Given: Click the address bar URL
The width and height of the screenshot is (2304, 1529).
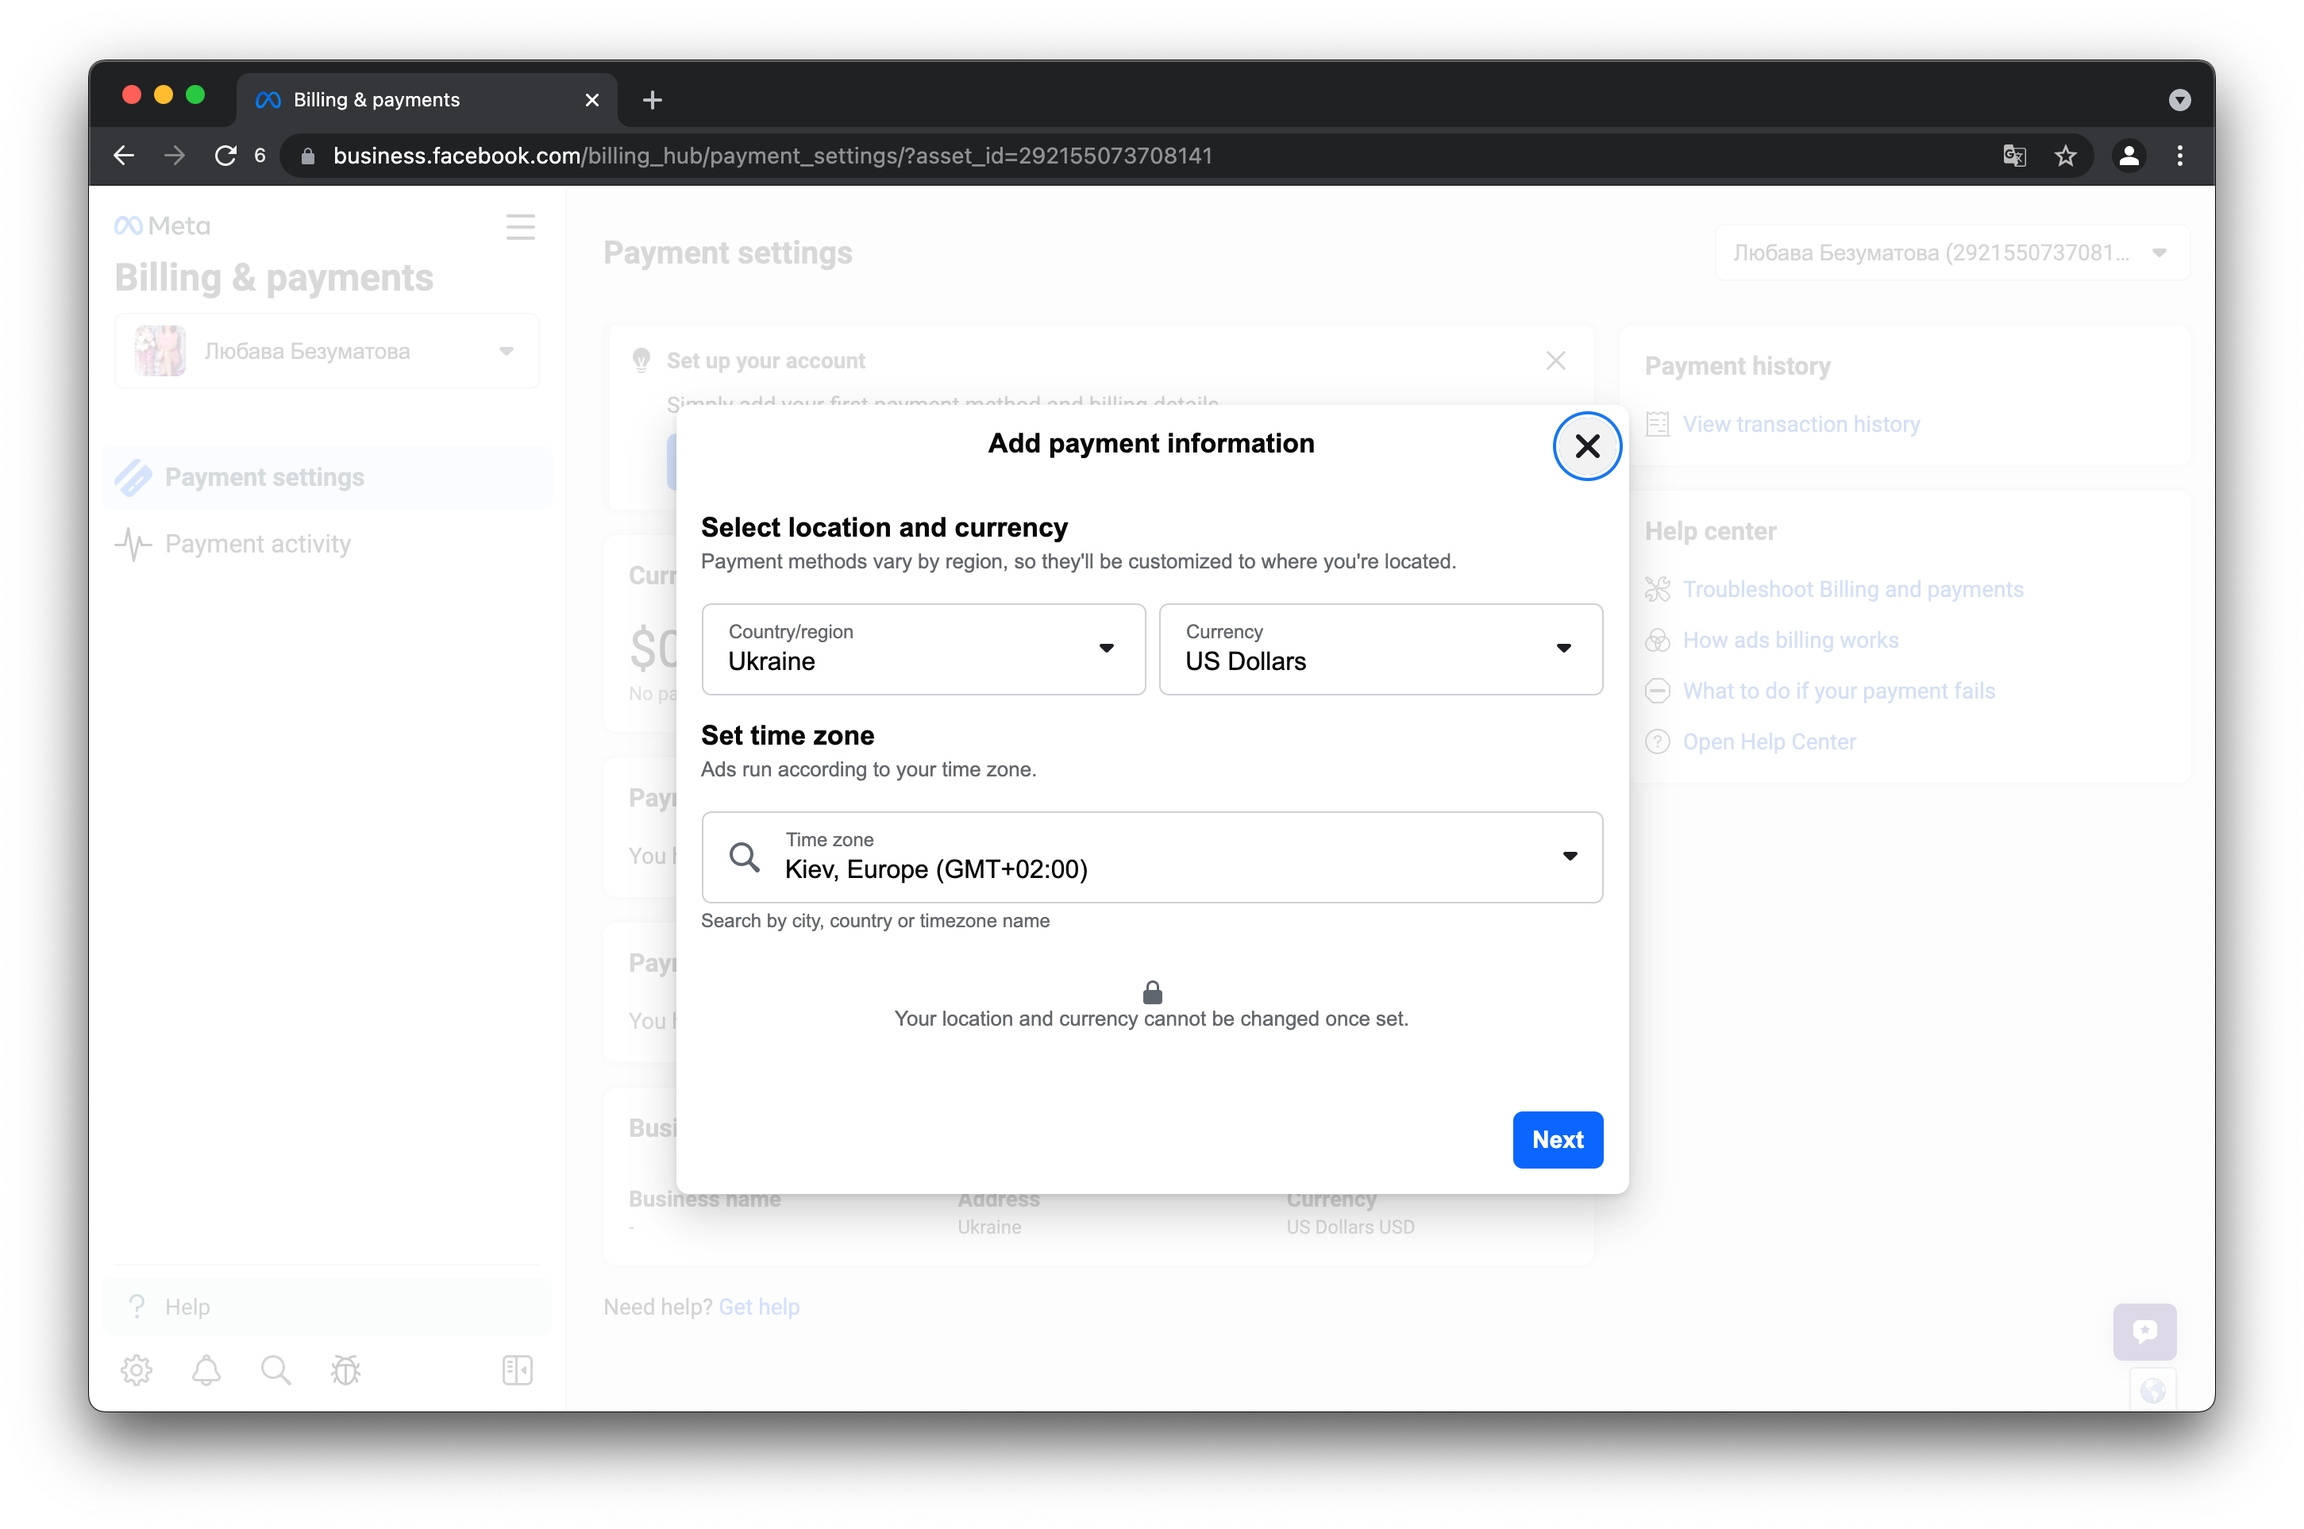Looking at the screenshot, I should (772, 155).
